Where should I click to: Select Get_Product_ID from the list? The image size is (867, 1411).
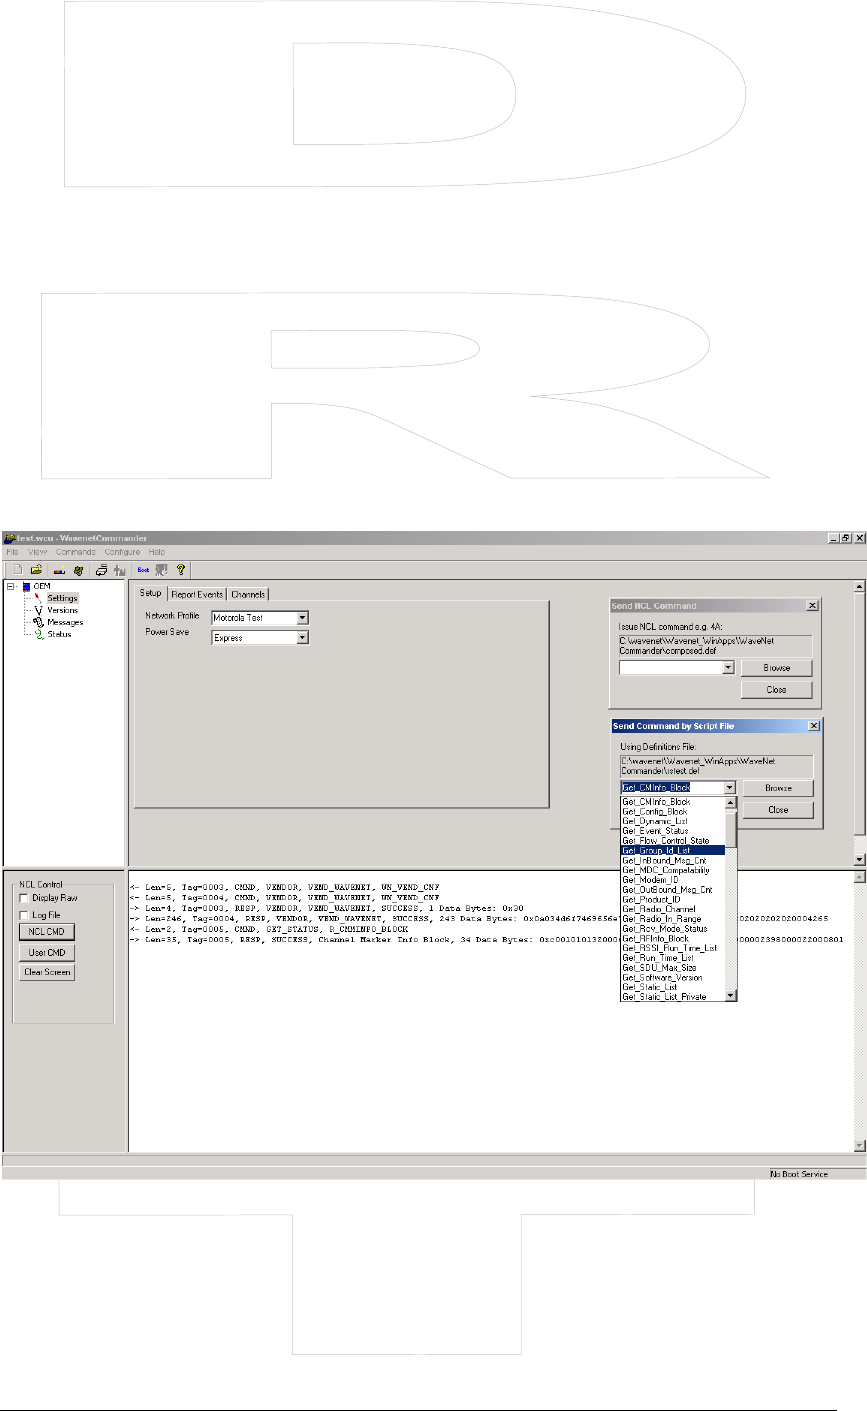tap(672, 899)
